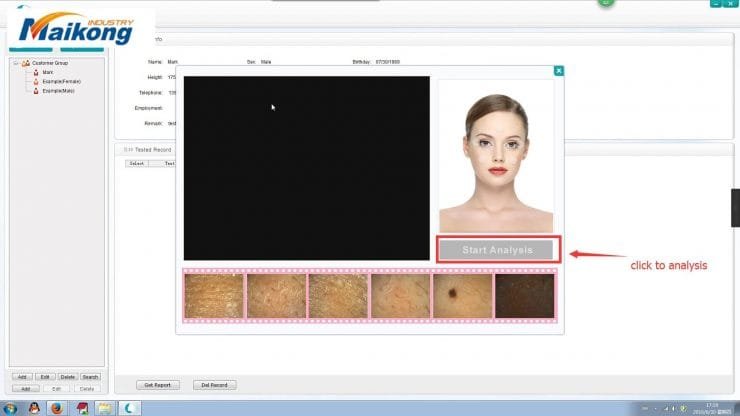Select Mark customer in tree
The width and height of the screenshot is (740, 416).
tap(47, 72)
